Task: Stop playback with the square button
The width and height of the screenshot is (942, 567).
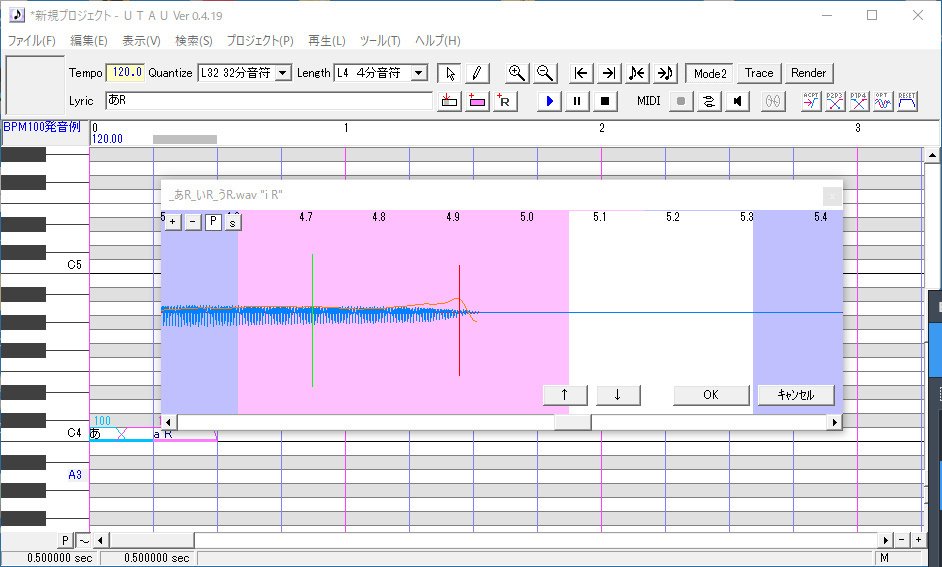Action: pos(605,101)
